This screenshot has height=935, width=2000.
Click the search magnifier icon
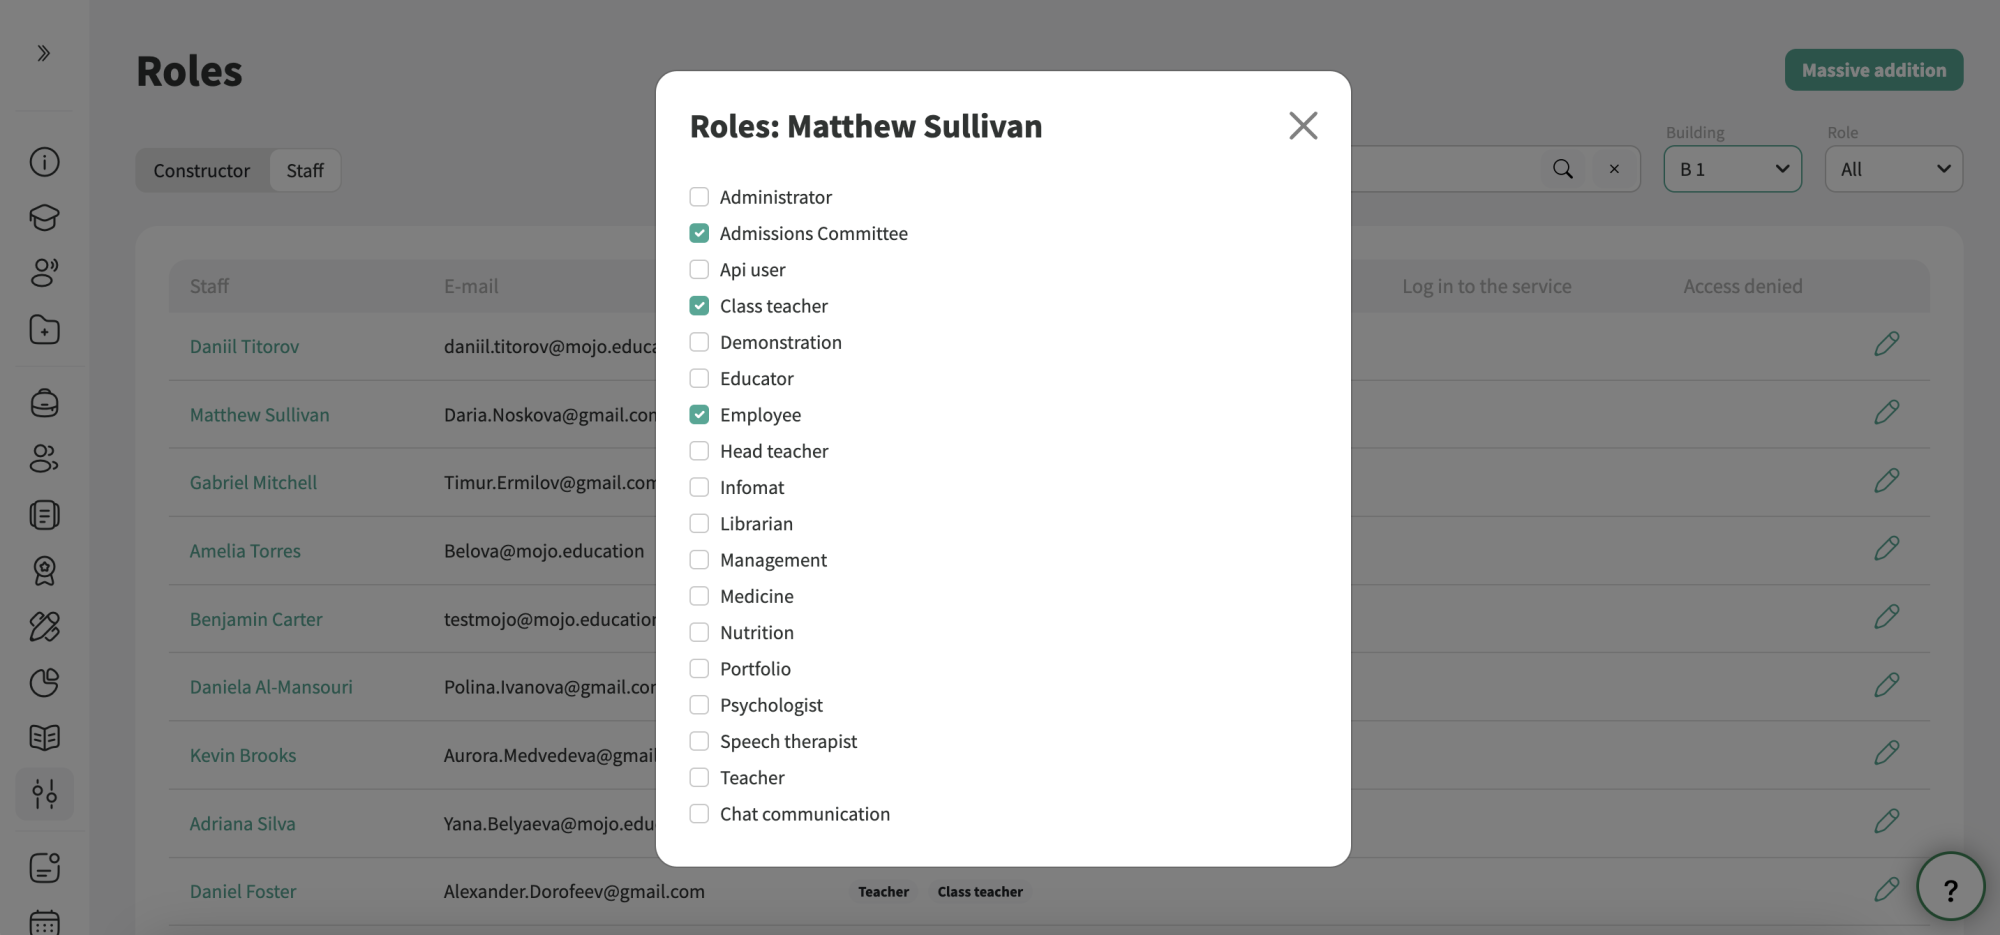[x=1562, y=169]
